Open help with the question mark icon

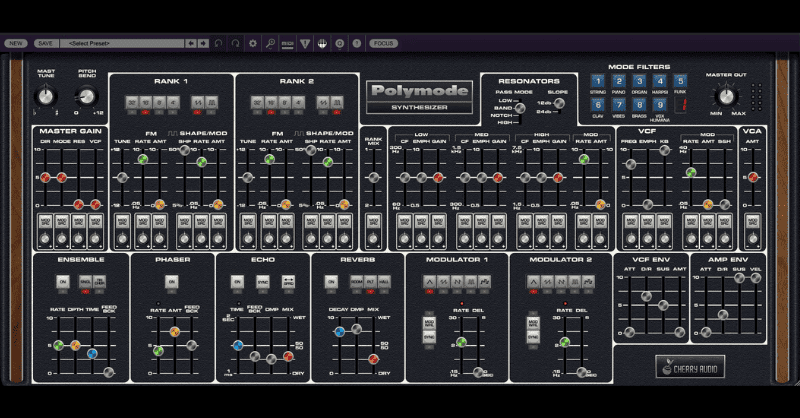357,43
